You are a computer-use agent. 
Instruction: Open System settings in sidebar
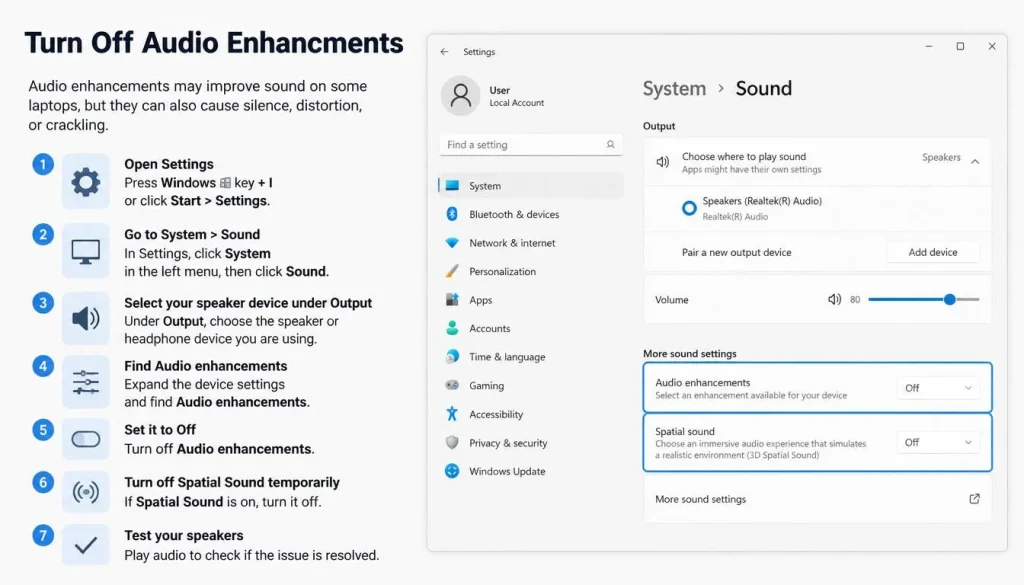pos(531,185)
